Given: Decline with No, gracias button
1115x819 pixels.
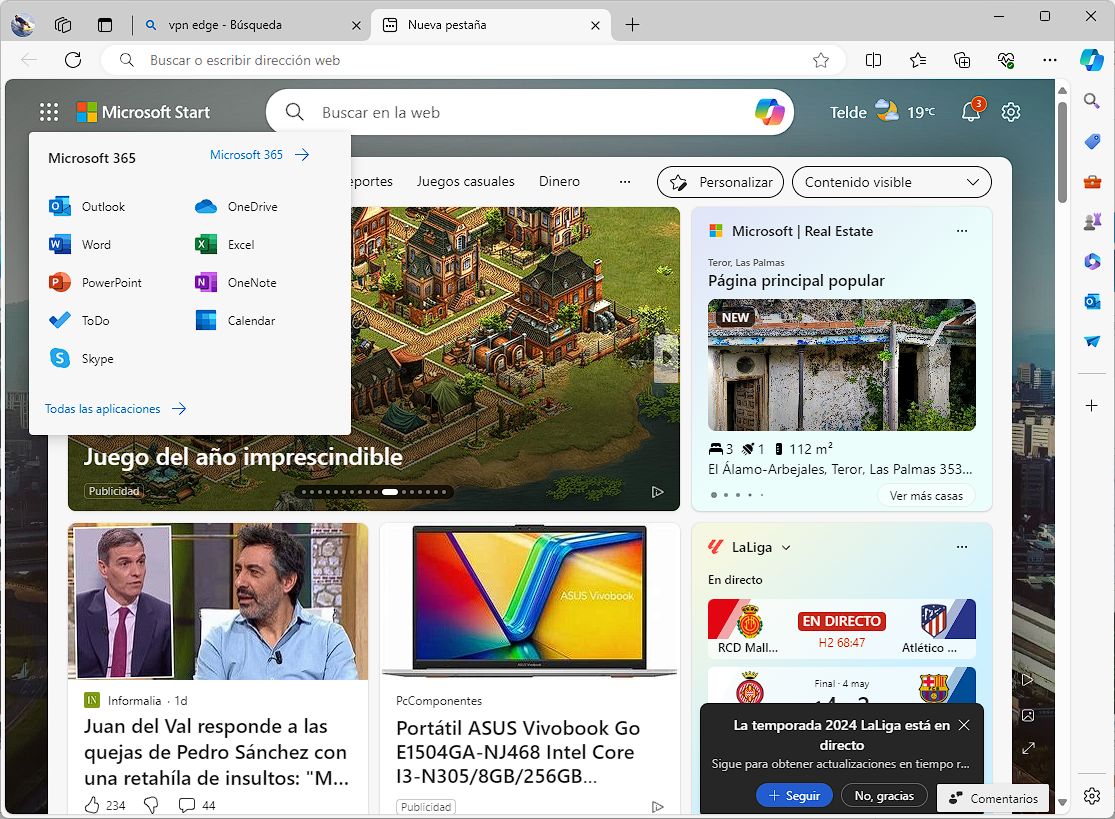Looking at the screenshot, I should [x=884, y=796].
